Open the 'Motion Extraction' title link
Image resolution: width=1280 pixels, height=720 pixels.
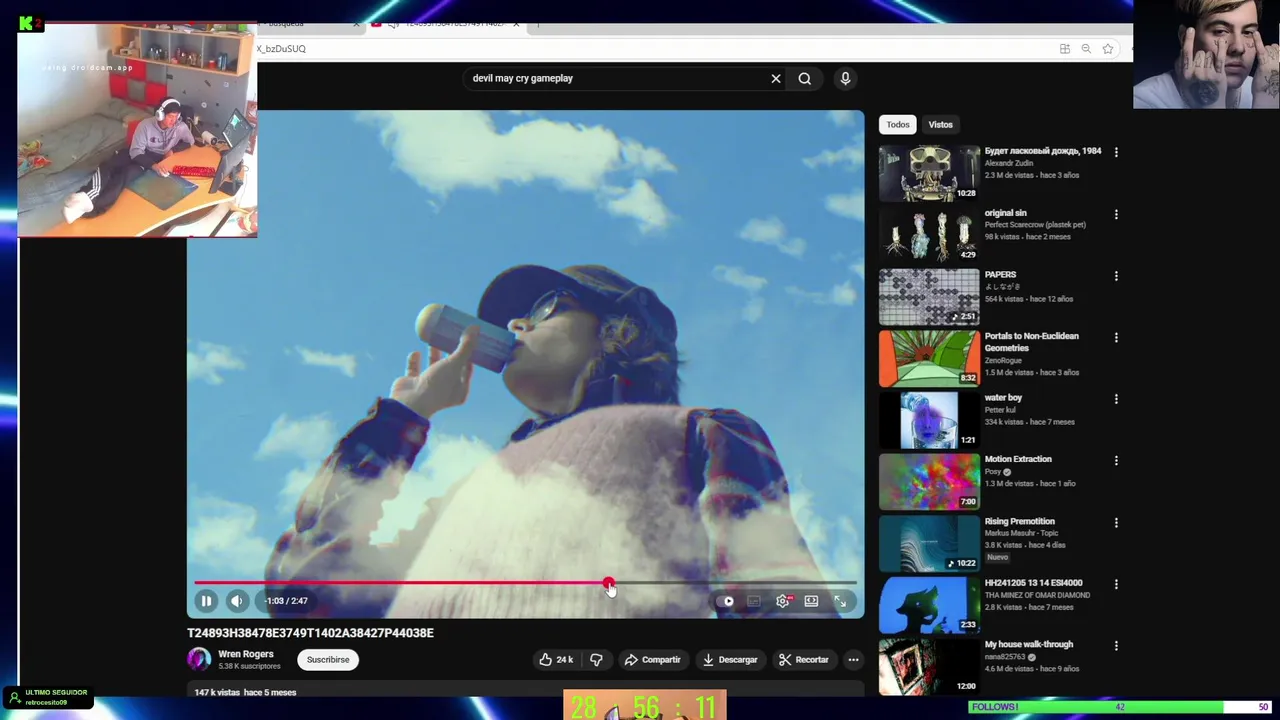point(1018,459)
